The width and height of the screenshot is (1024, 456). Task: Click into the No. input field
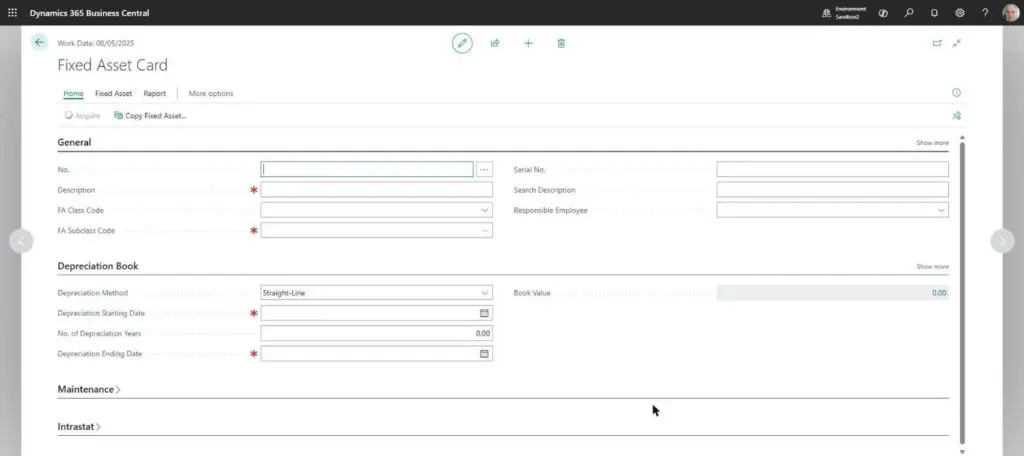coord(367,169)
